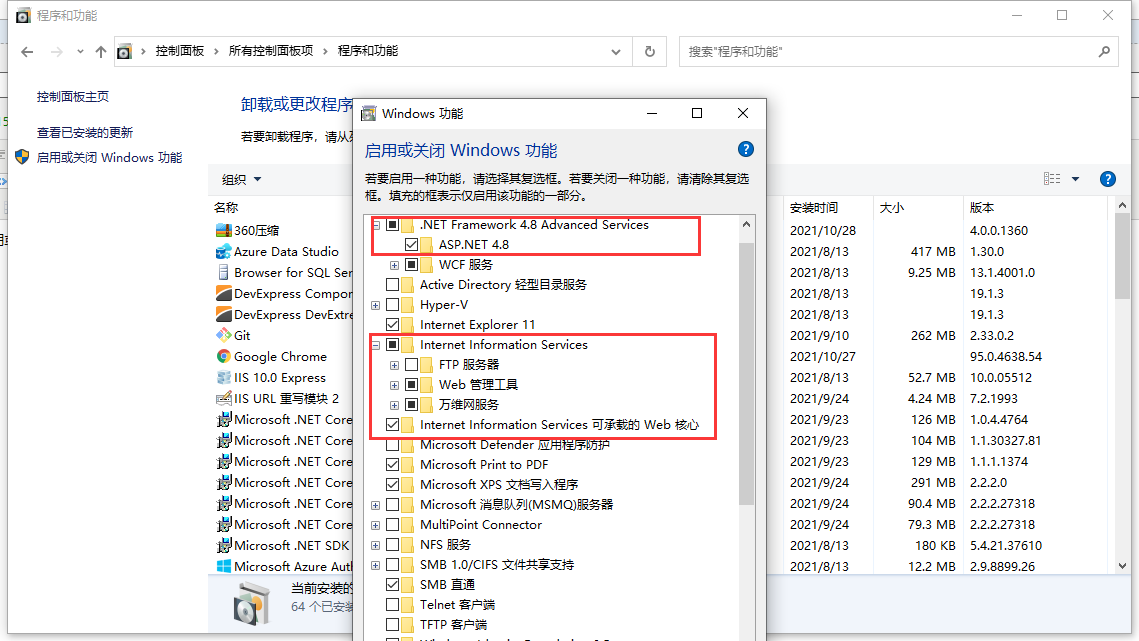
Task: Expand Microsoft 消息队列(MSMQ)服务器 node
Action: [376, 505]
